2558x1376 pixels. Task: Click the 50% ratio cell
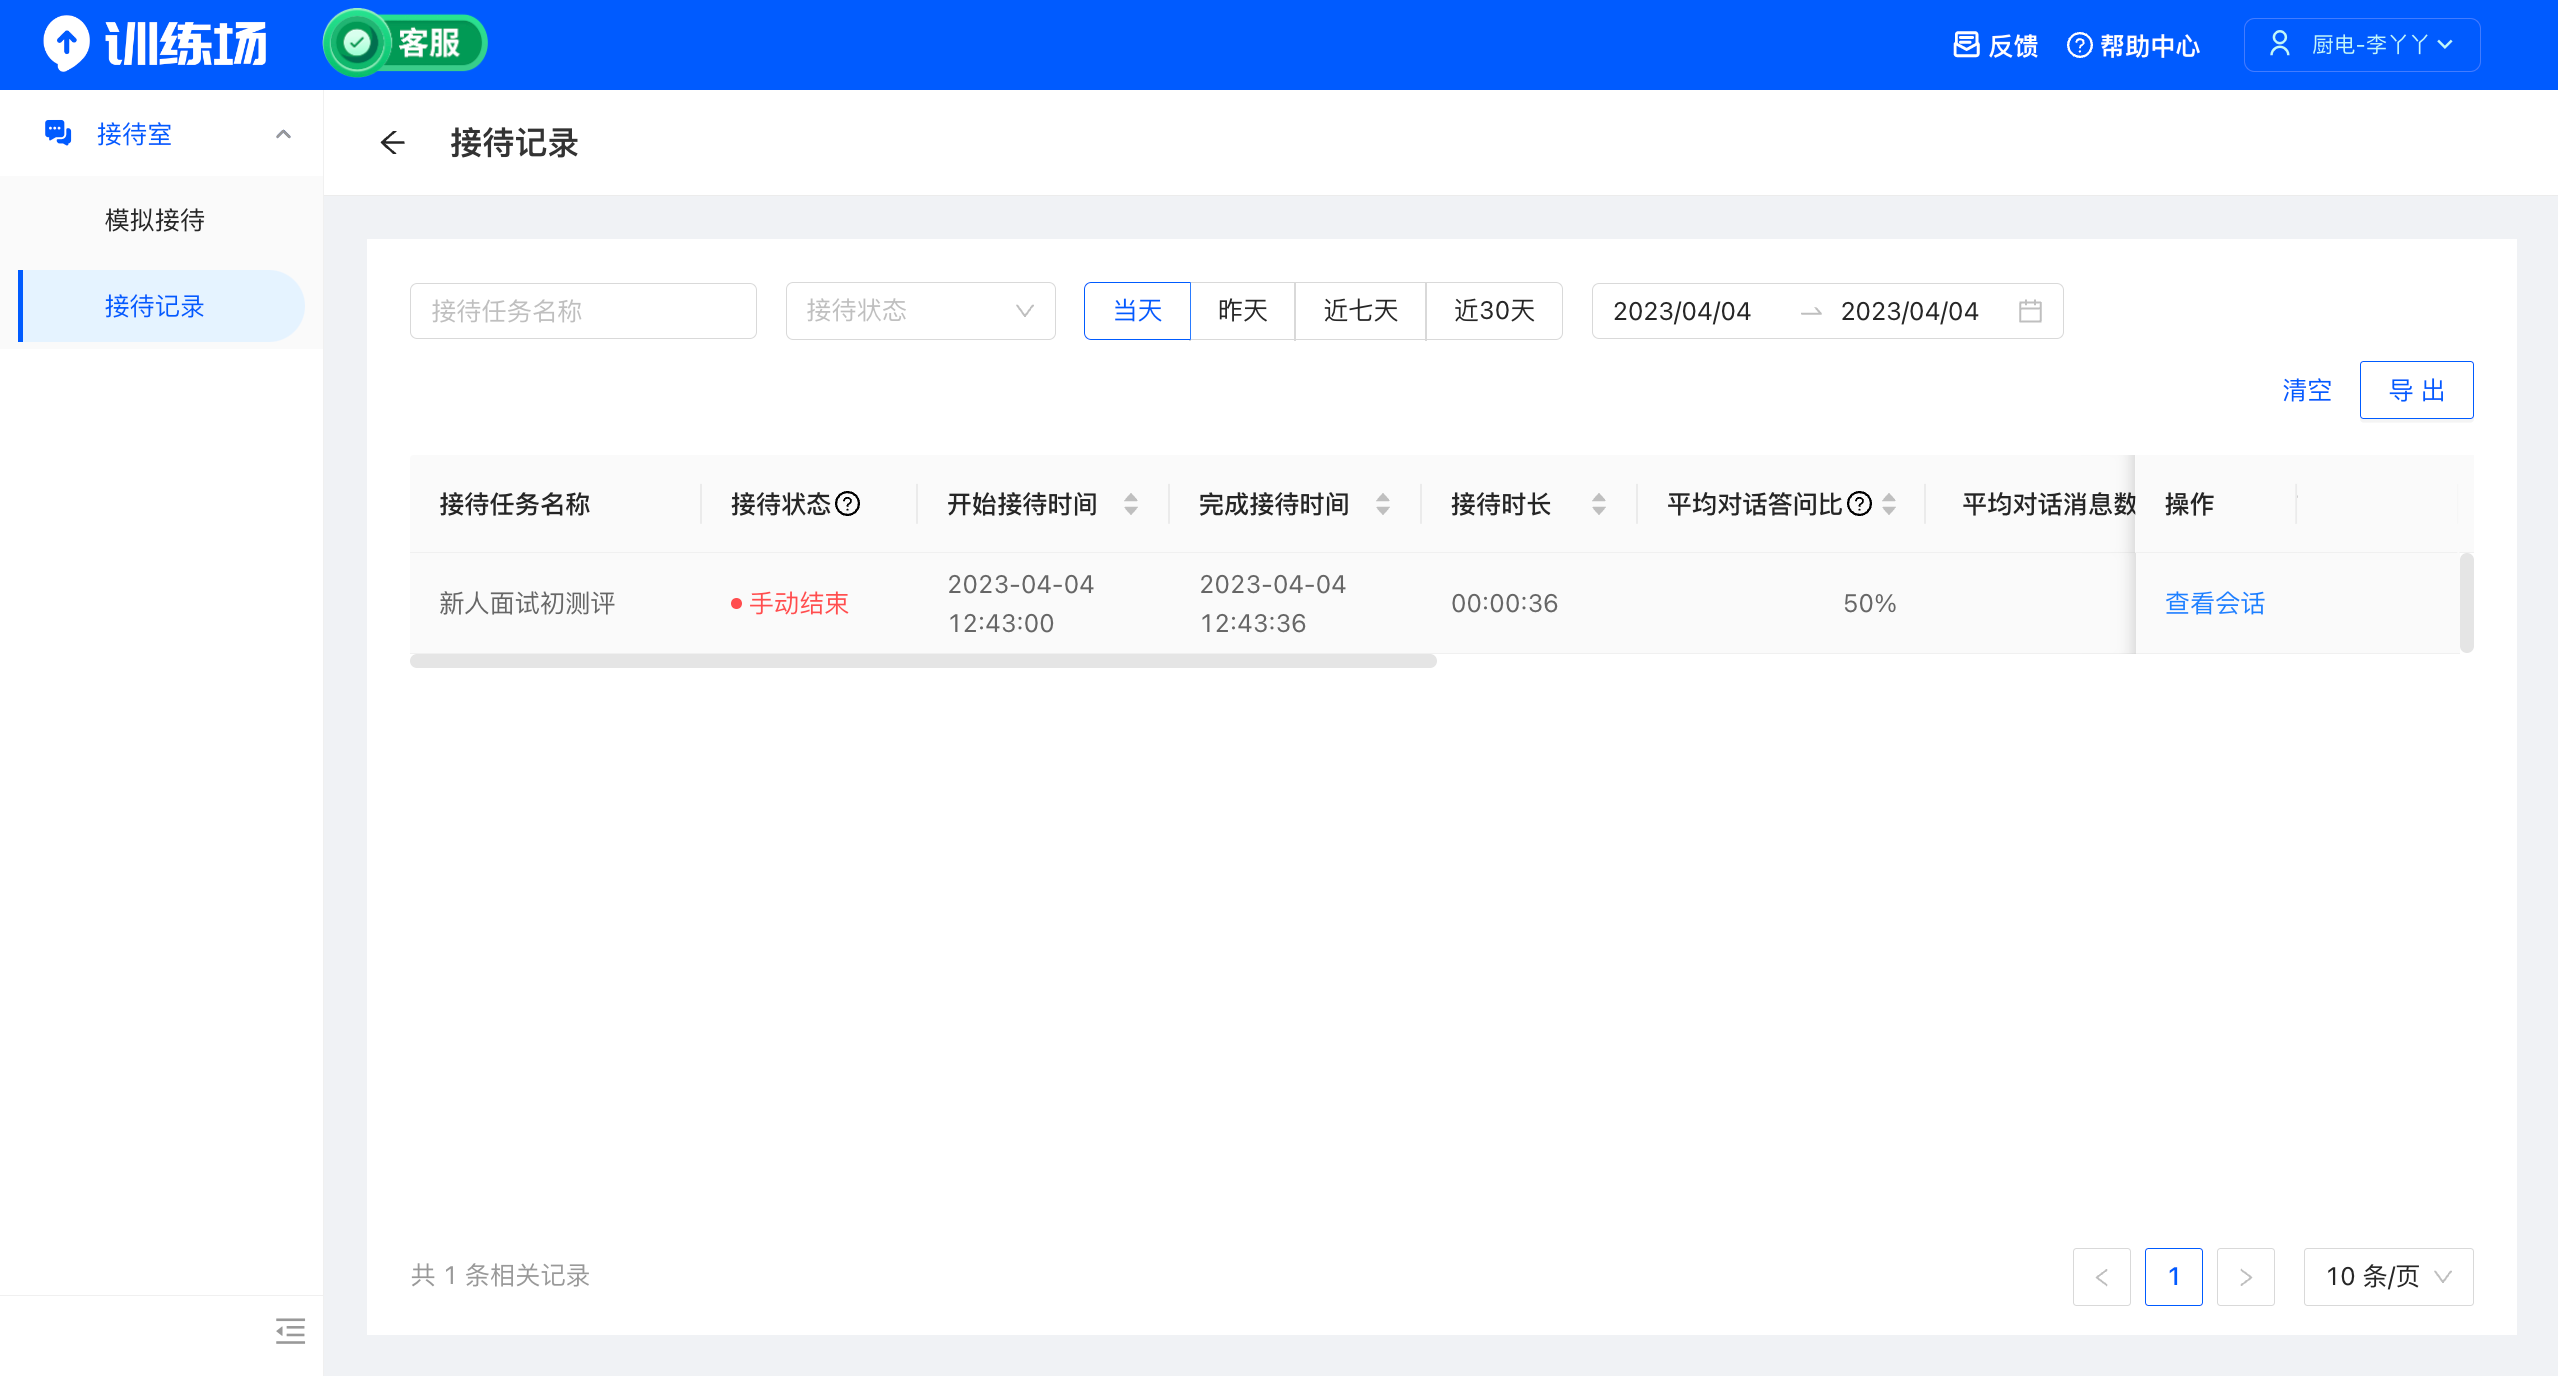(1869, 603)
